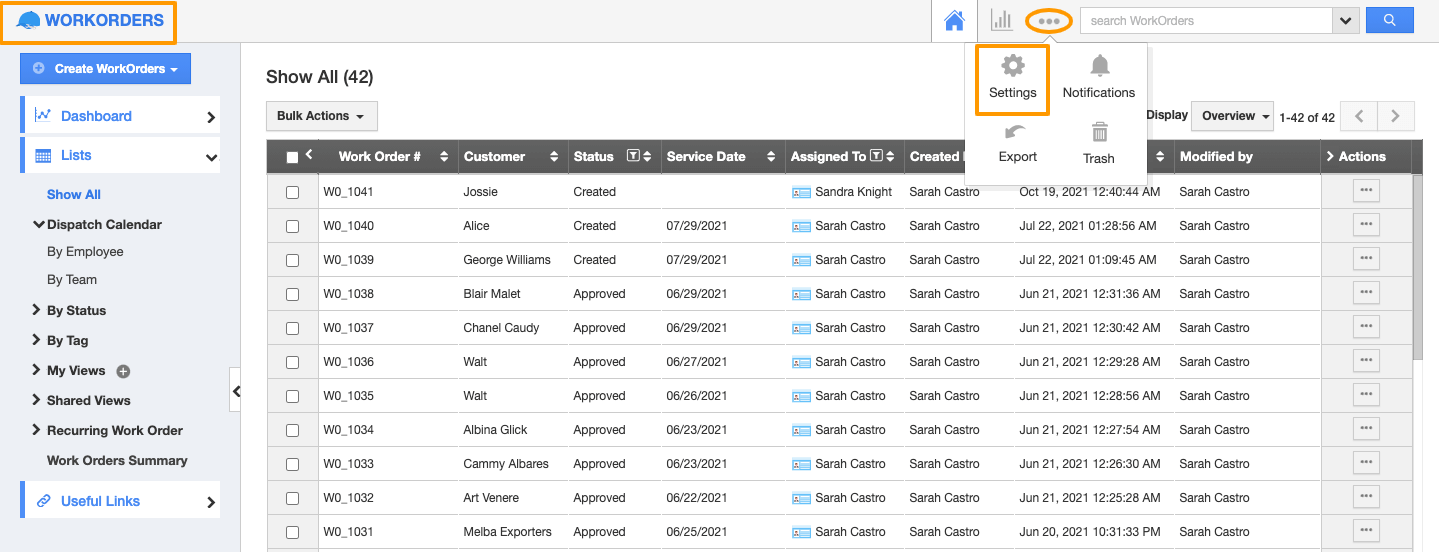Select the checkbox for W0_1038 row
Image resolution: width=1439 pixels, height=552 pixels.
pos(293,294)
